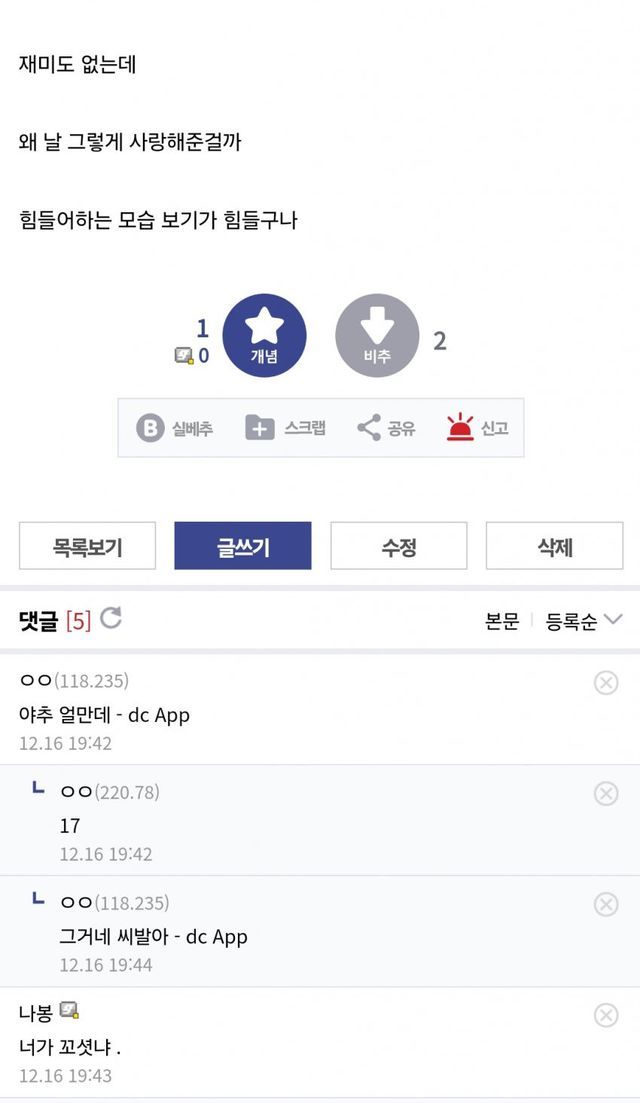The image size is (640, 1103).
Task: Downvote the post with the 비추 arrow button
Action: tap(377, 335)
